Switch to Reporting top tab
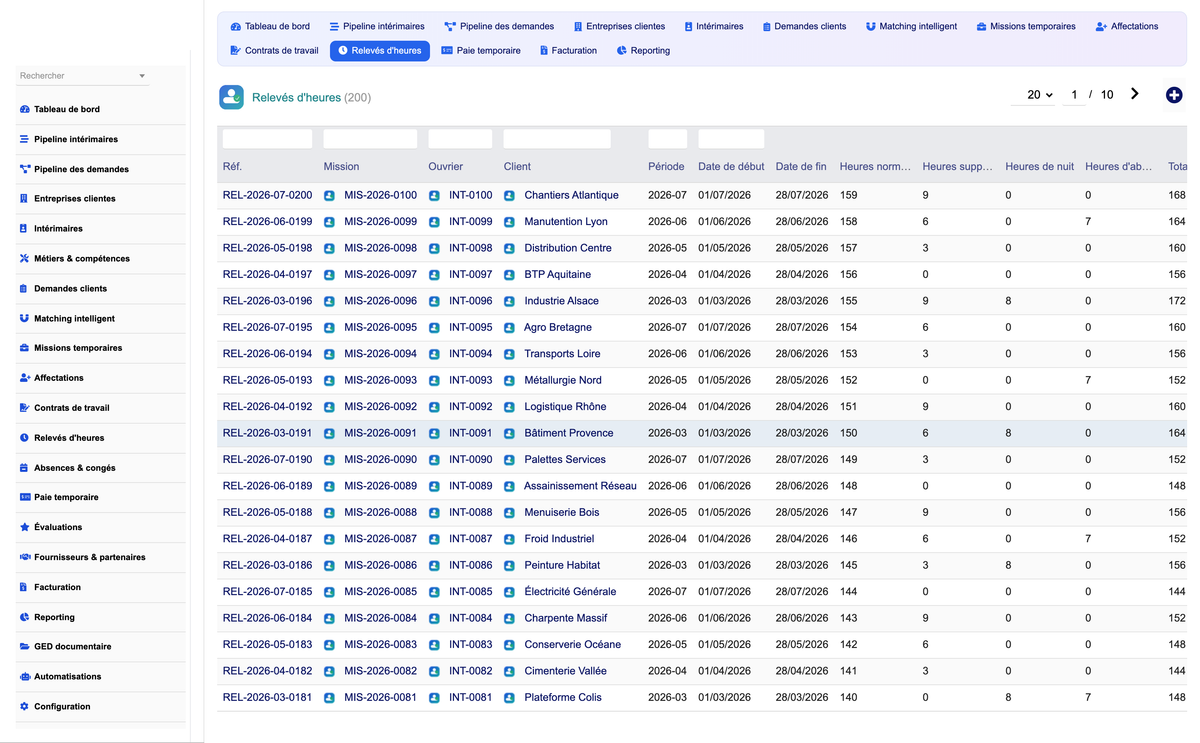Screen dimensions: 1200x743 tap(643, 50)
